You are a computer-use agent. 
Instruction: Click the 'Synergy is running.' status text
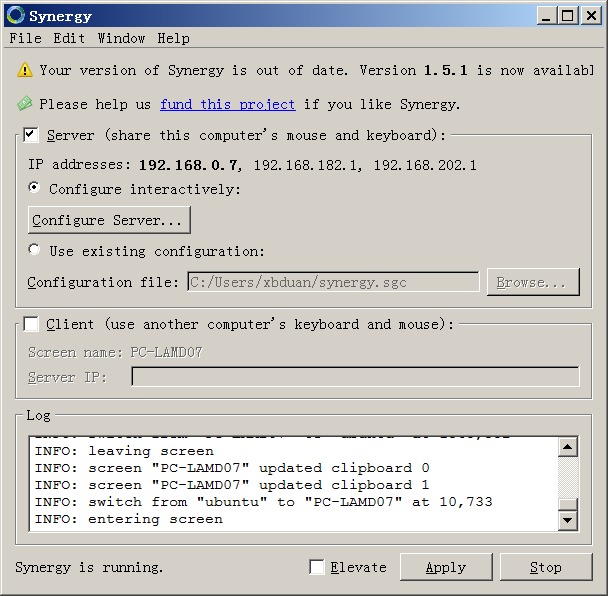click(x=89, y=567)
